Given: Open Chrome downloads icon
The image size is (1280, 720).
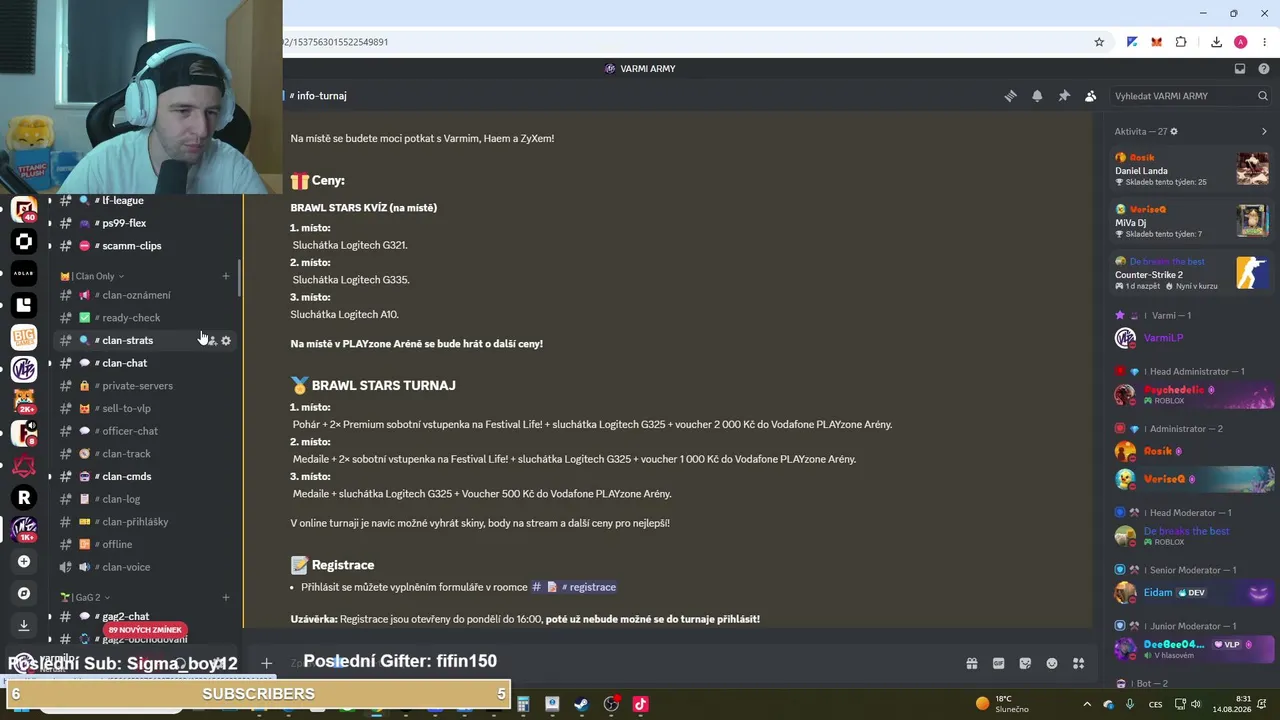Looking at the screenshot, I should click(1216, 42).
